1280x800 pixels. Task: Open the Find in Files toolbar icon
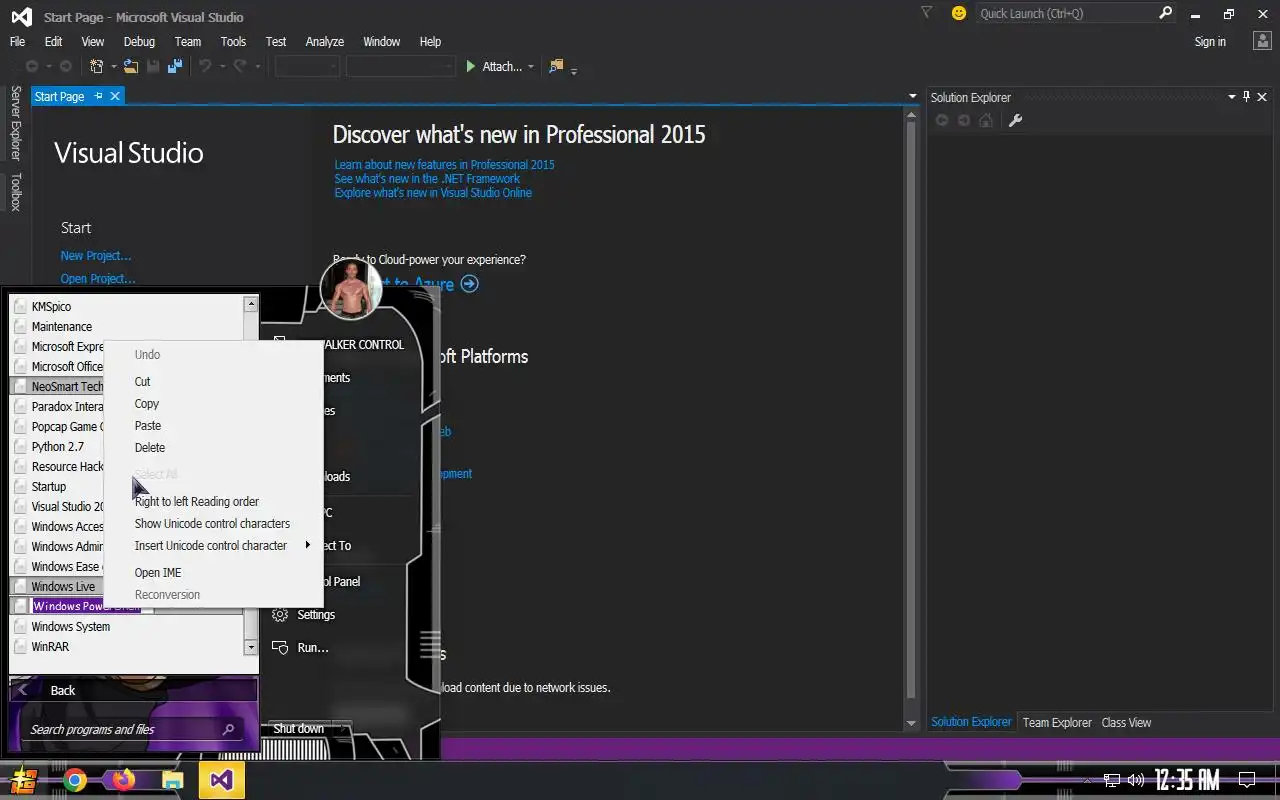point(557,66)
